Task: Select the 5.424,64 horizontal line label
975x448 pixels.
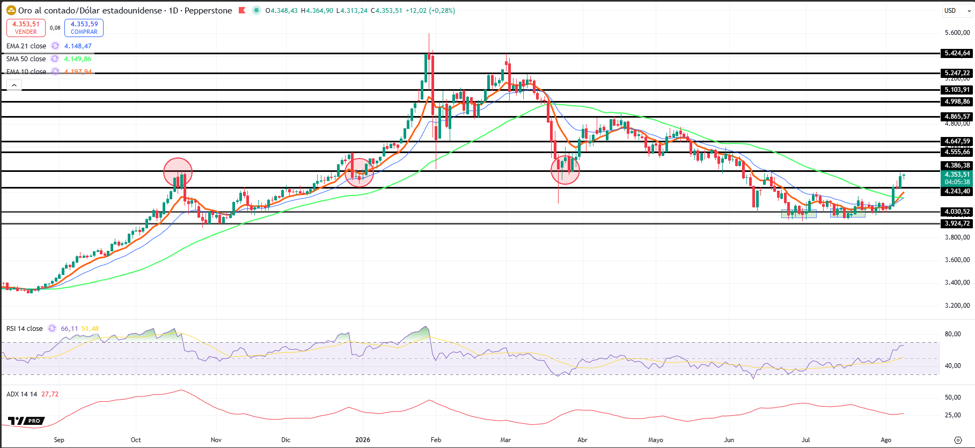Action: click(x=956, y=54)
